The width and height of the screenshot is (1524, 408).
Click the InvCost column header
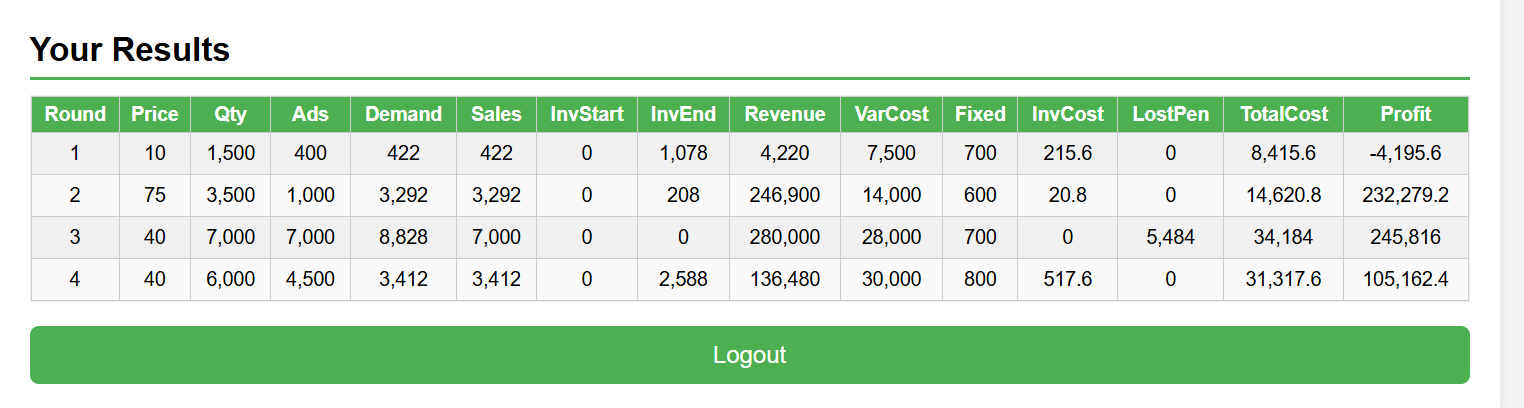1067,114
